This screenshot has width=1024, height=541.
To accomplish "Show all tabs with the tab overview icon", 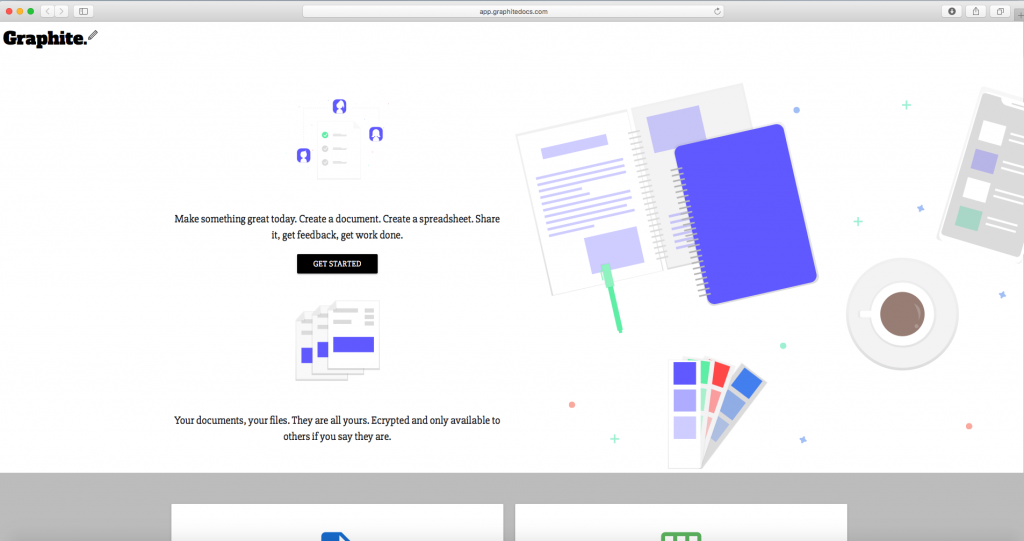I will 1000,11.
